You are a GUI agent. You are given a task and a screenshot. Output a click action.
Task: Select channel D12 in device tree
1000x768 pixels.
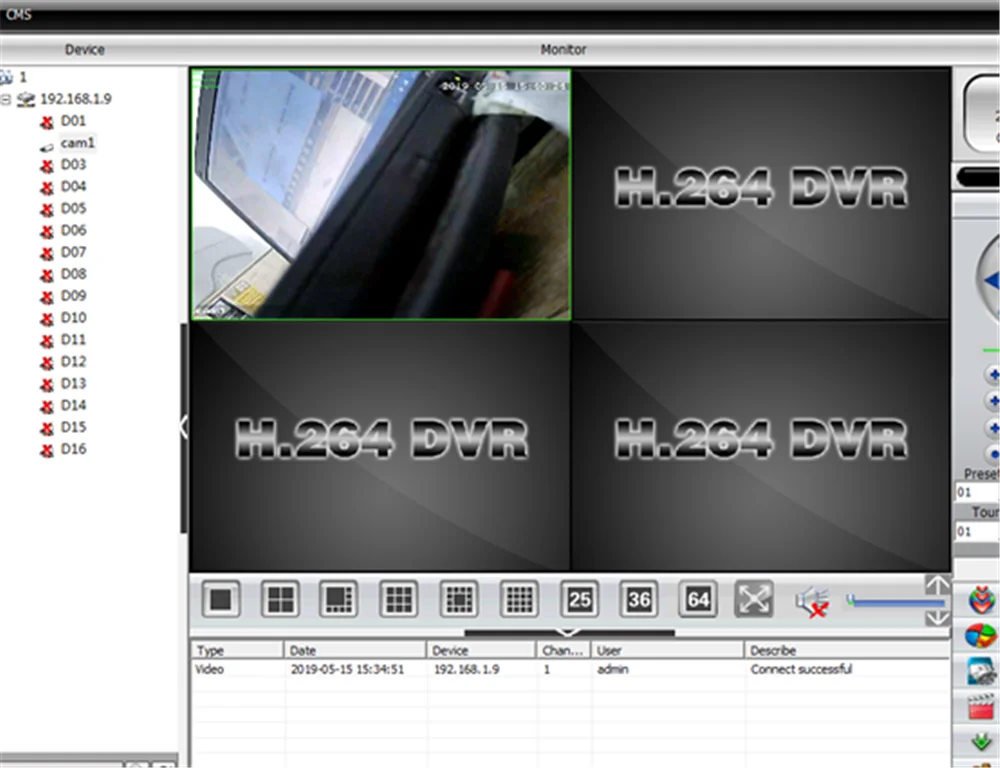[x=73, y=362]
